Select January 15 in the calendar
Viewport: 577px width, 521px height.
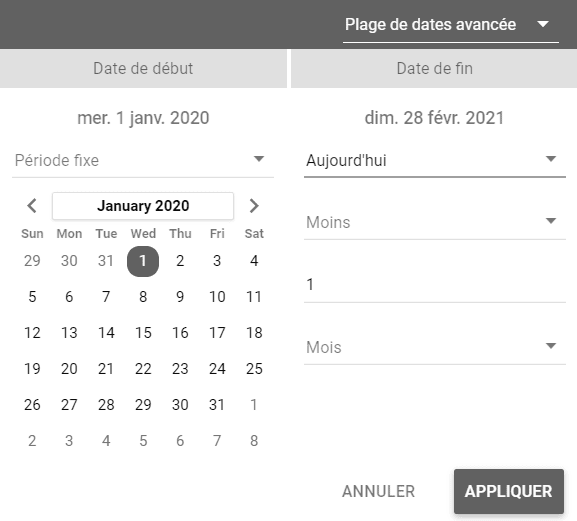tap(143, 333)
